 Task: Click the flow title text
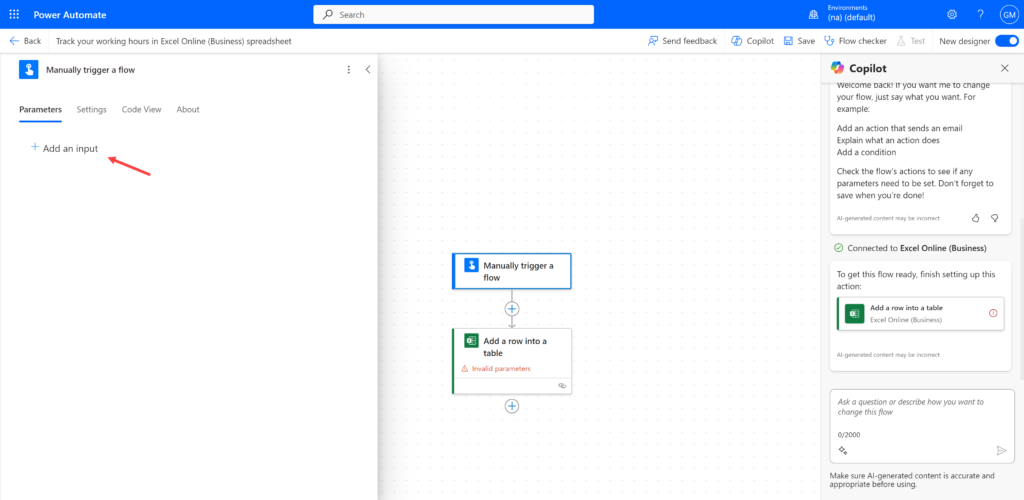point(174,41)
